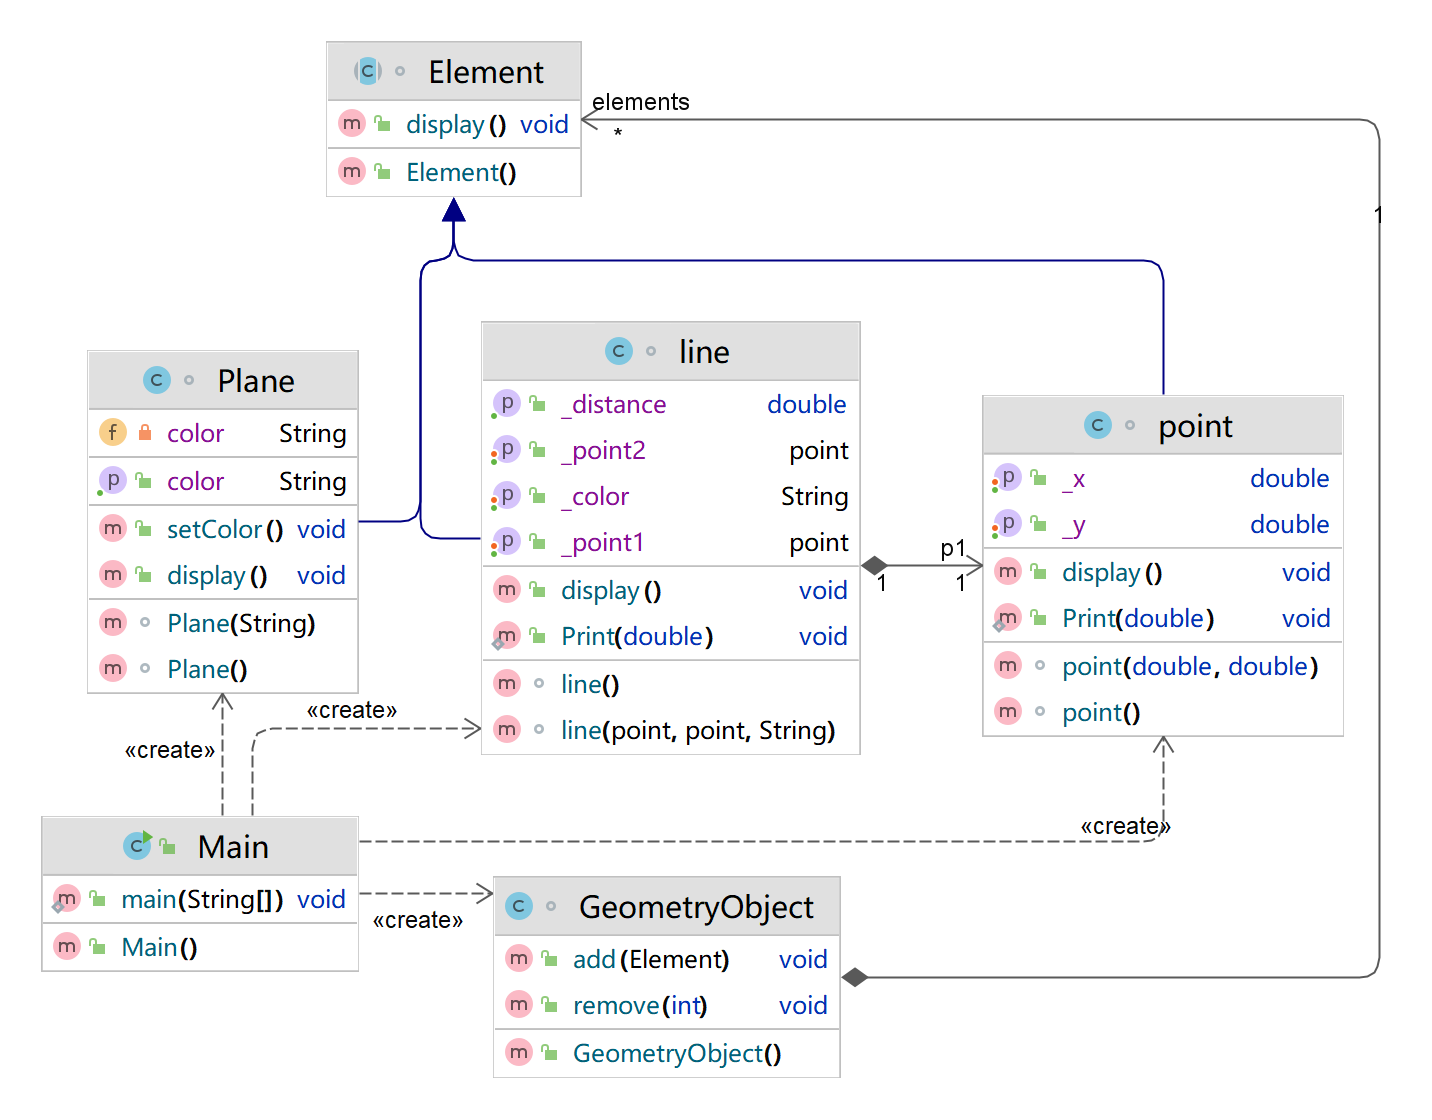Click the method icon beside point(double, double)

[1007, 666]
